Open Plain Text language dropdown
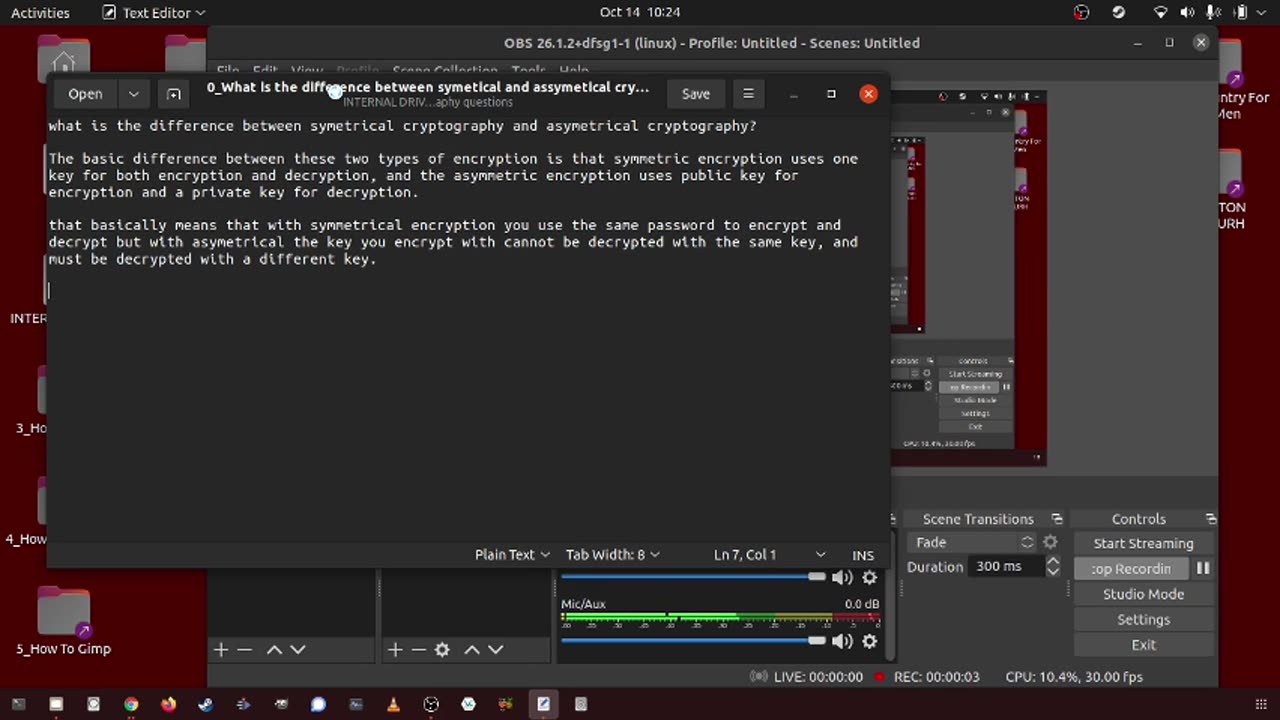Viewport: 1280px width, 720px height. [512, 555]
